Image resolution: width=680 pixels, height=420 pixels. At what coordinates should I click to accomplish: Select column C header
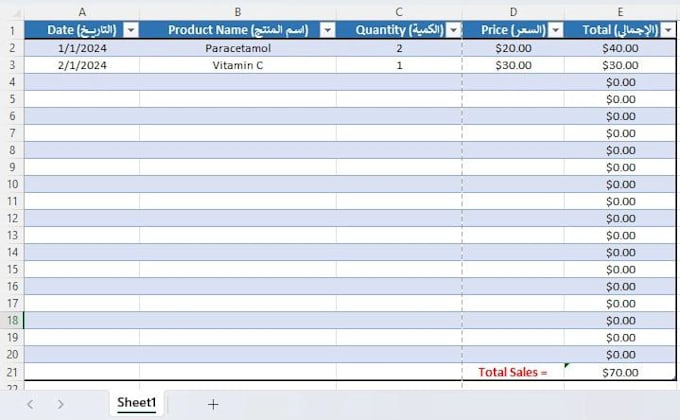pos(399,12)
